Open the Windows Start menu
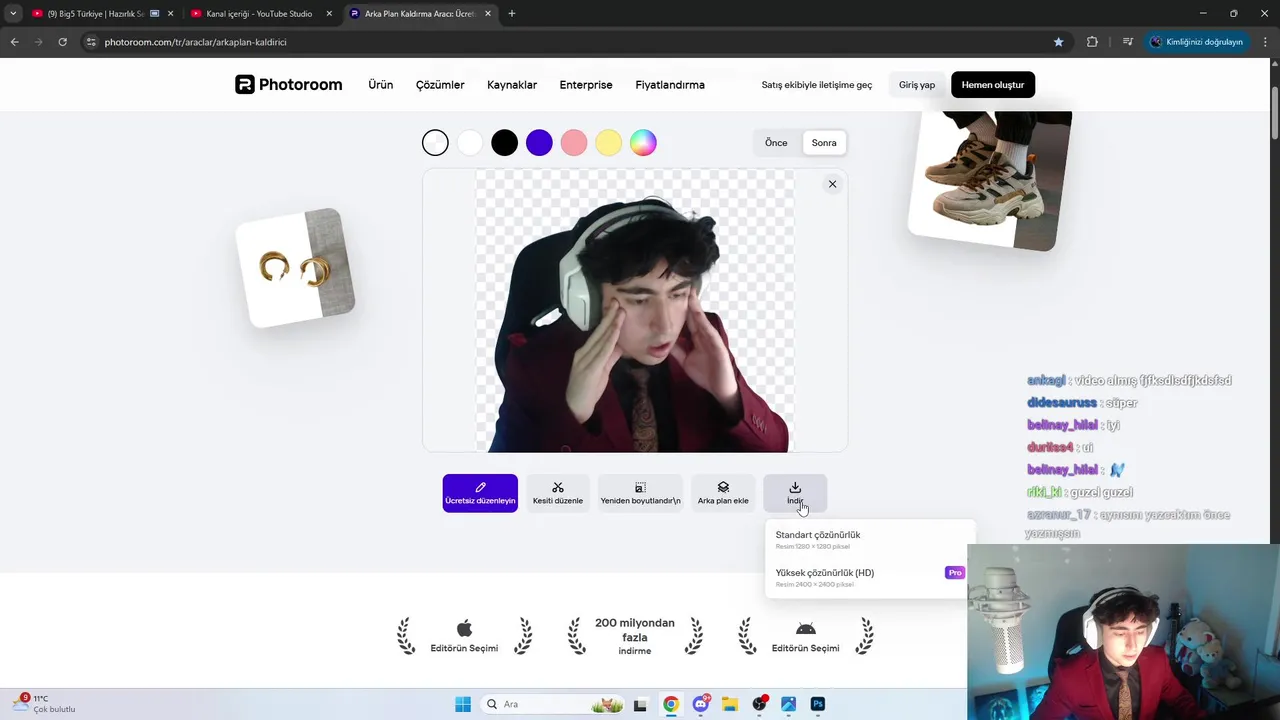 463,704
